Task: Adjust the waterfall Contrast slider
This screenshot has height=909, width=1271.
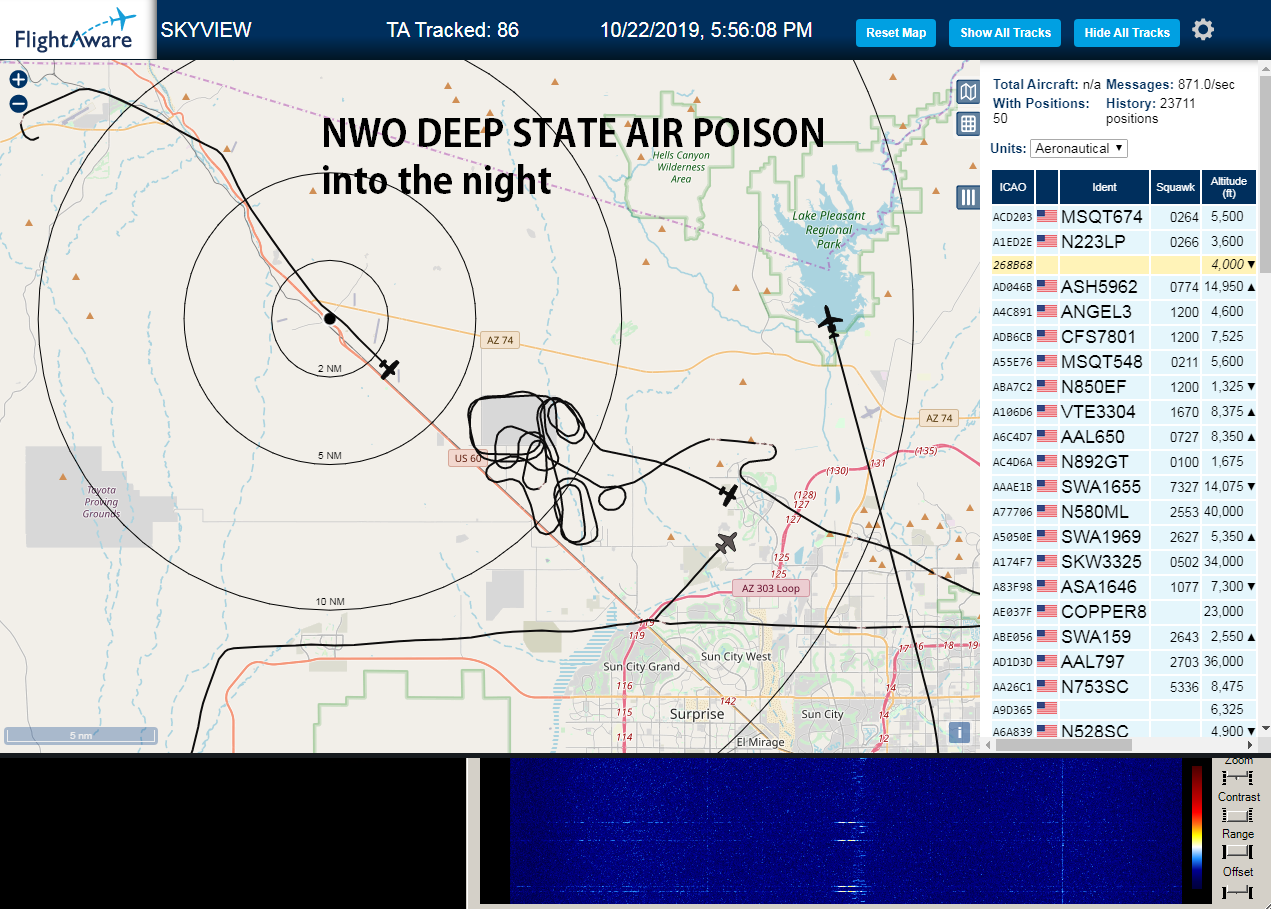Action: click(1238, 814)
